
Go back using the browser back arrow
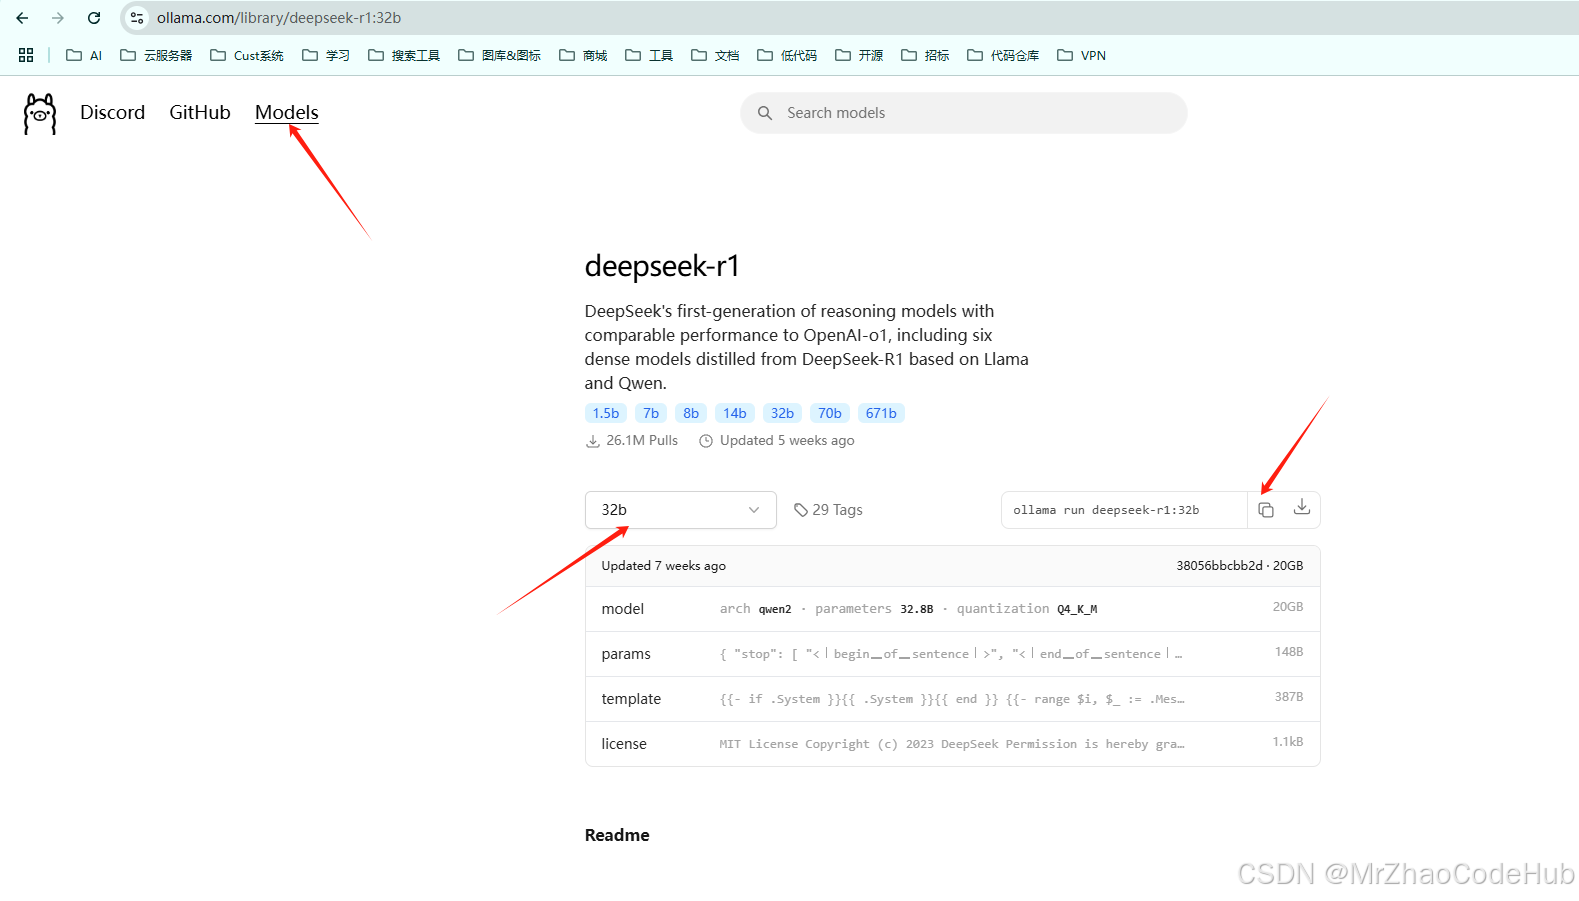click(22, 18)
